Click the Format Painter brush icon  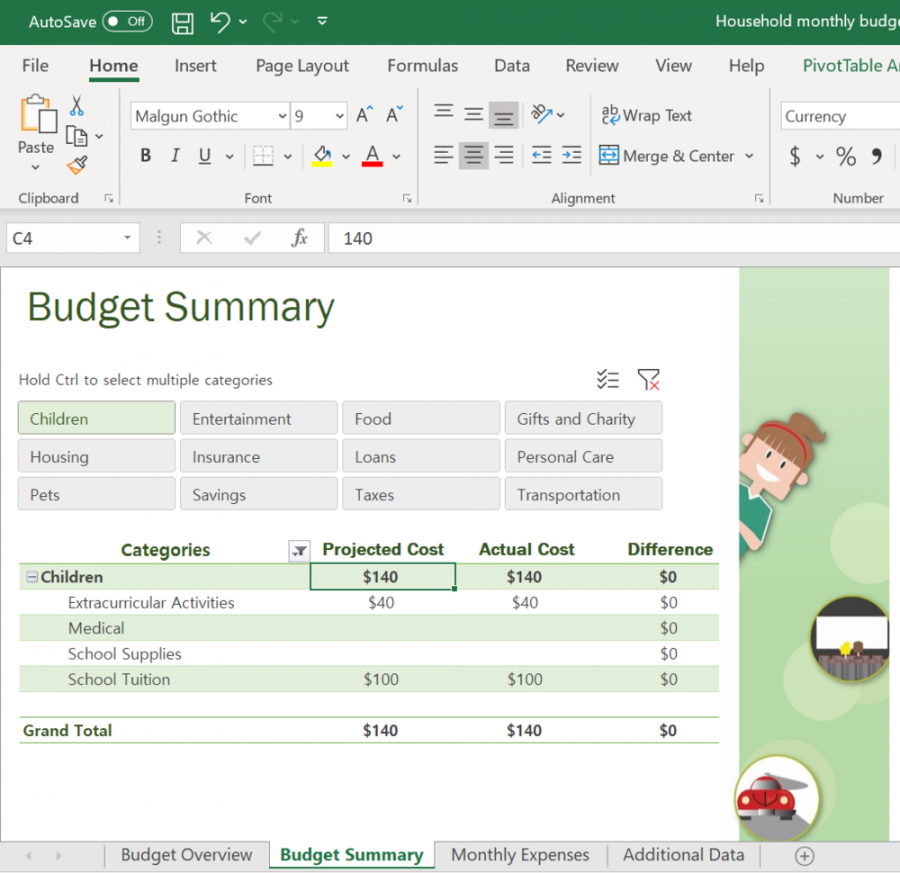coord(77,165)
